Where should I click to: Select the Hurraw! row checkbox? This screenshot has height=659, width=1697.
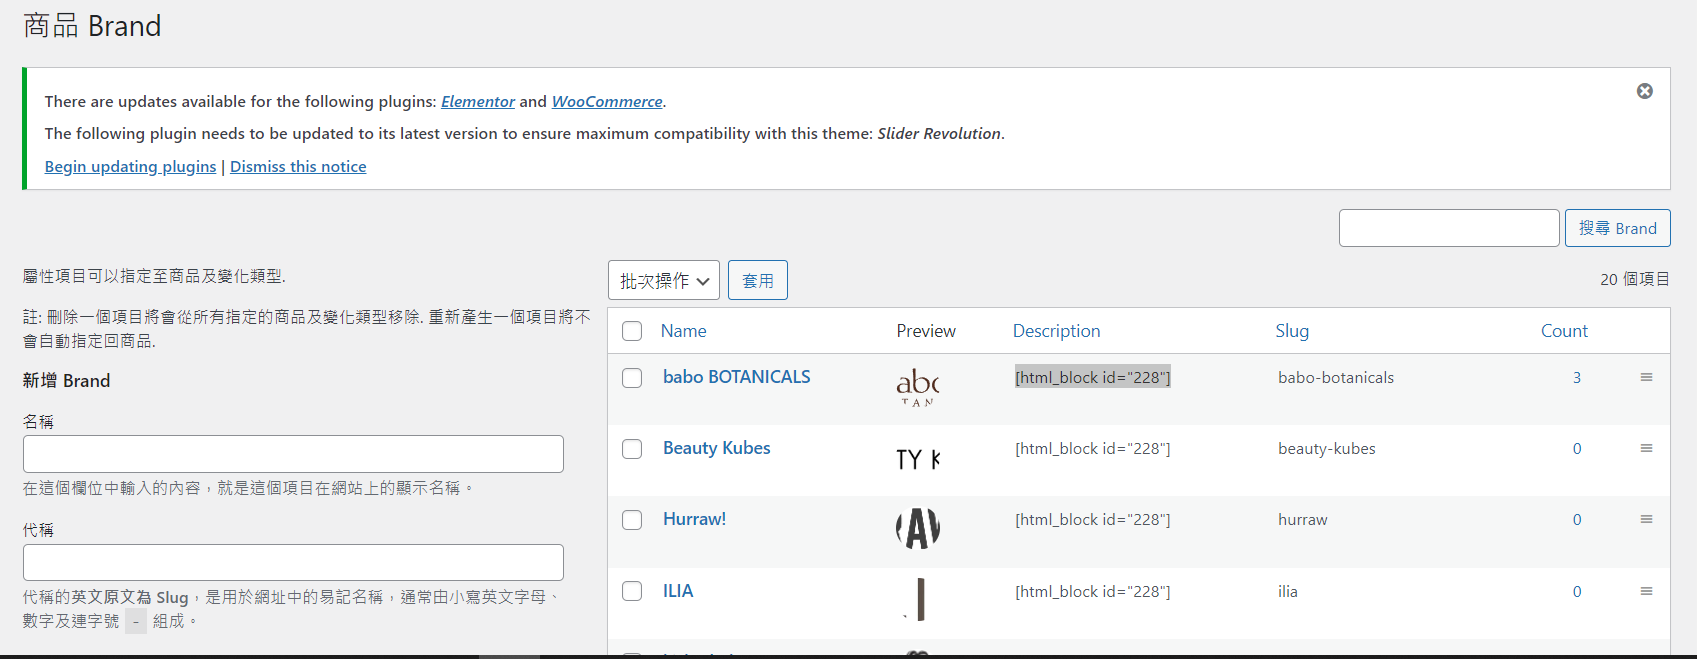632,520
